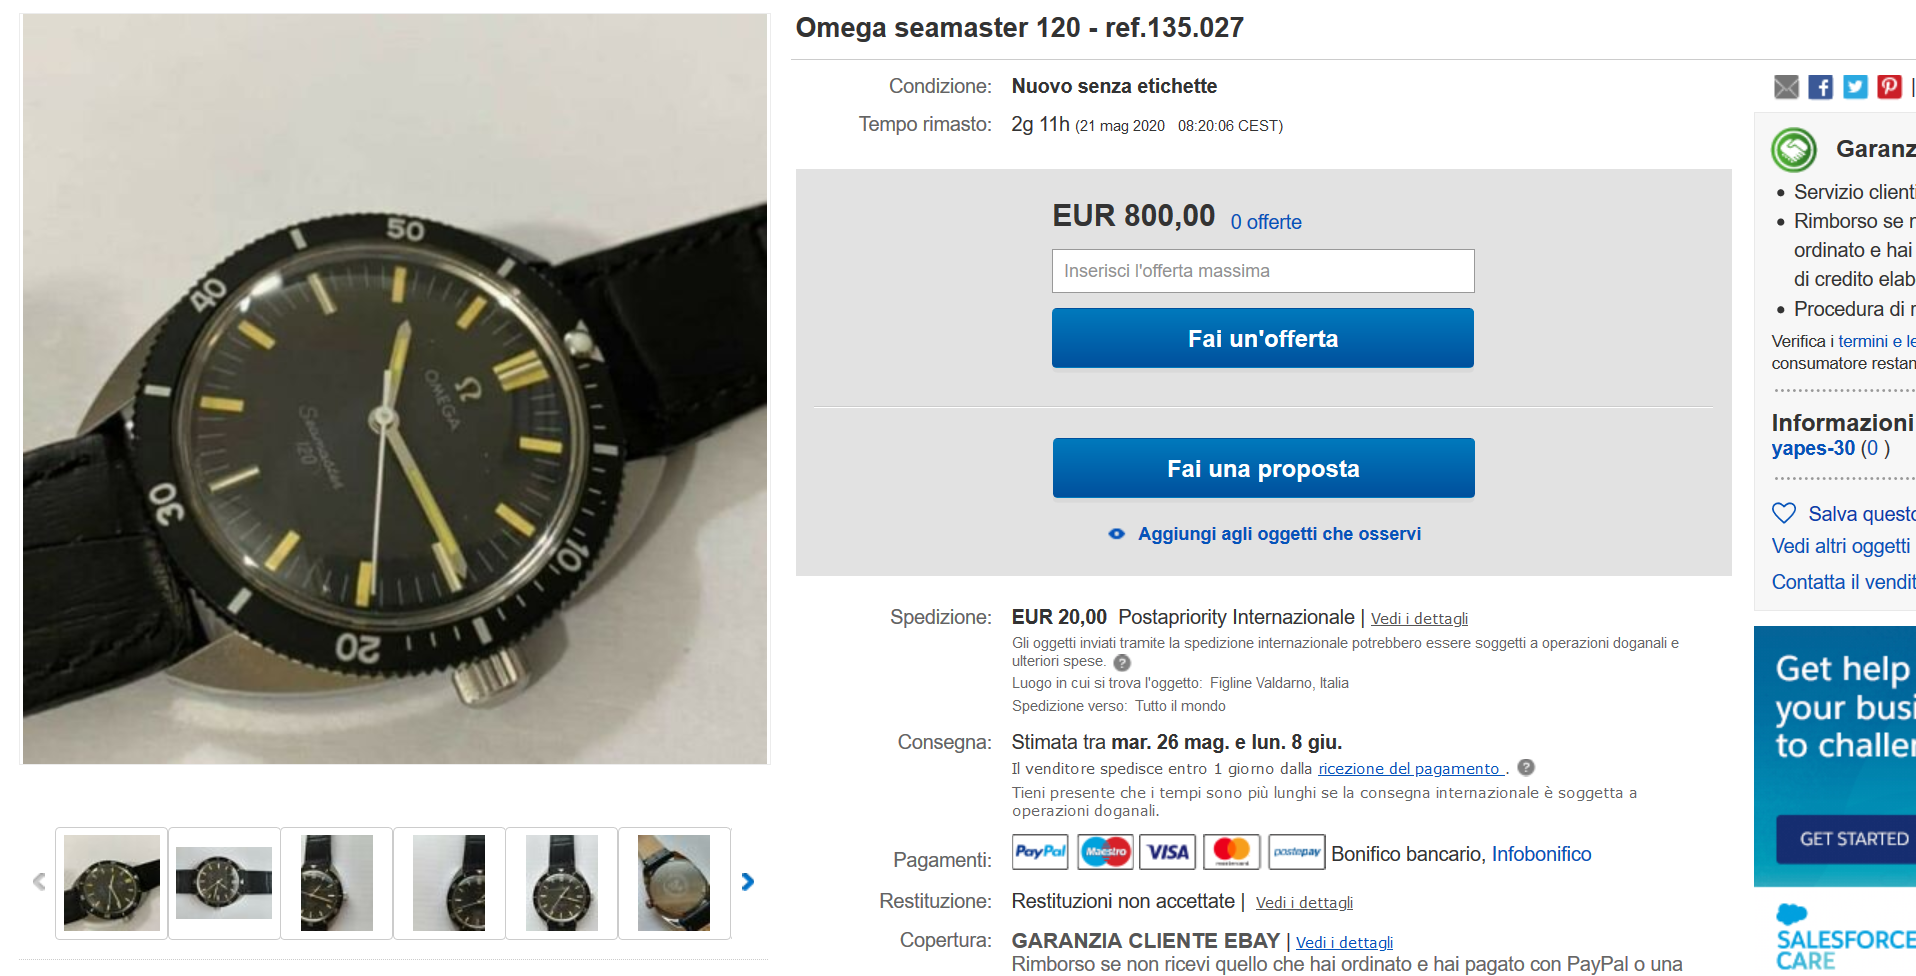The width and height of the screenshot is (1916, 976).
Task: Click the handling time help question mark
Action: pos(1526,767)
